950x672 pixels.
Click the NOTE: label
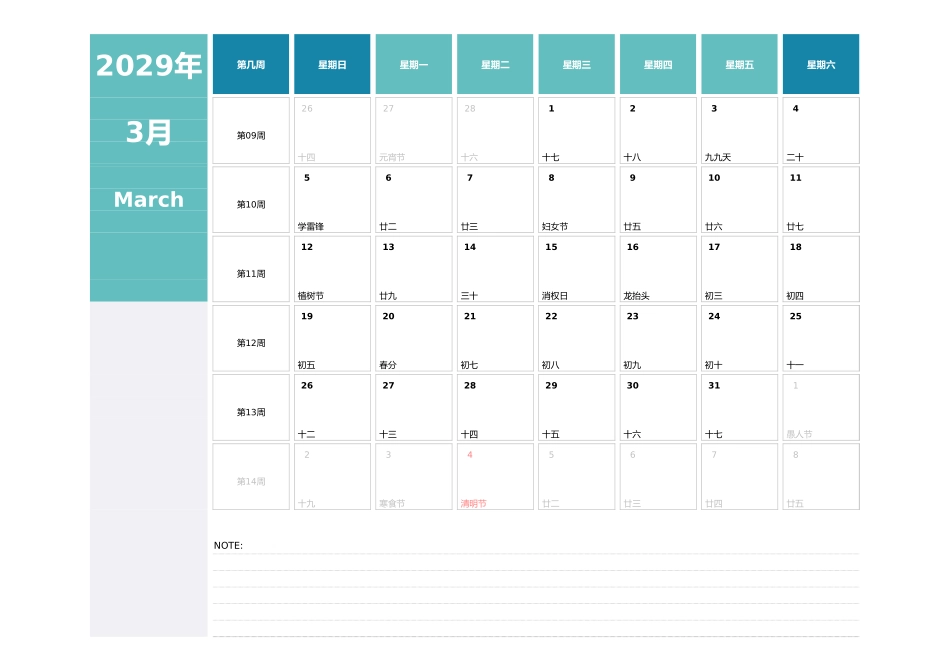click(x=228, y=545)
